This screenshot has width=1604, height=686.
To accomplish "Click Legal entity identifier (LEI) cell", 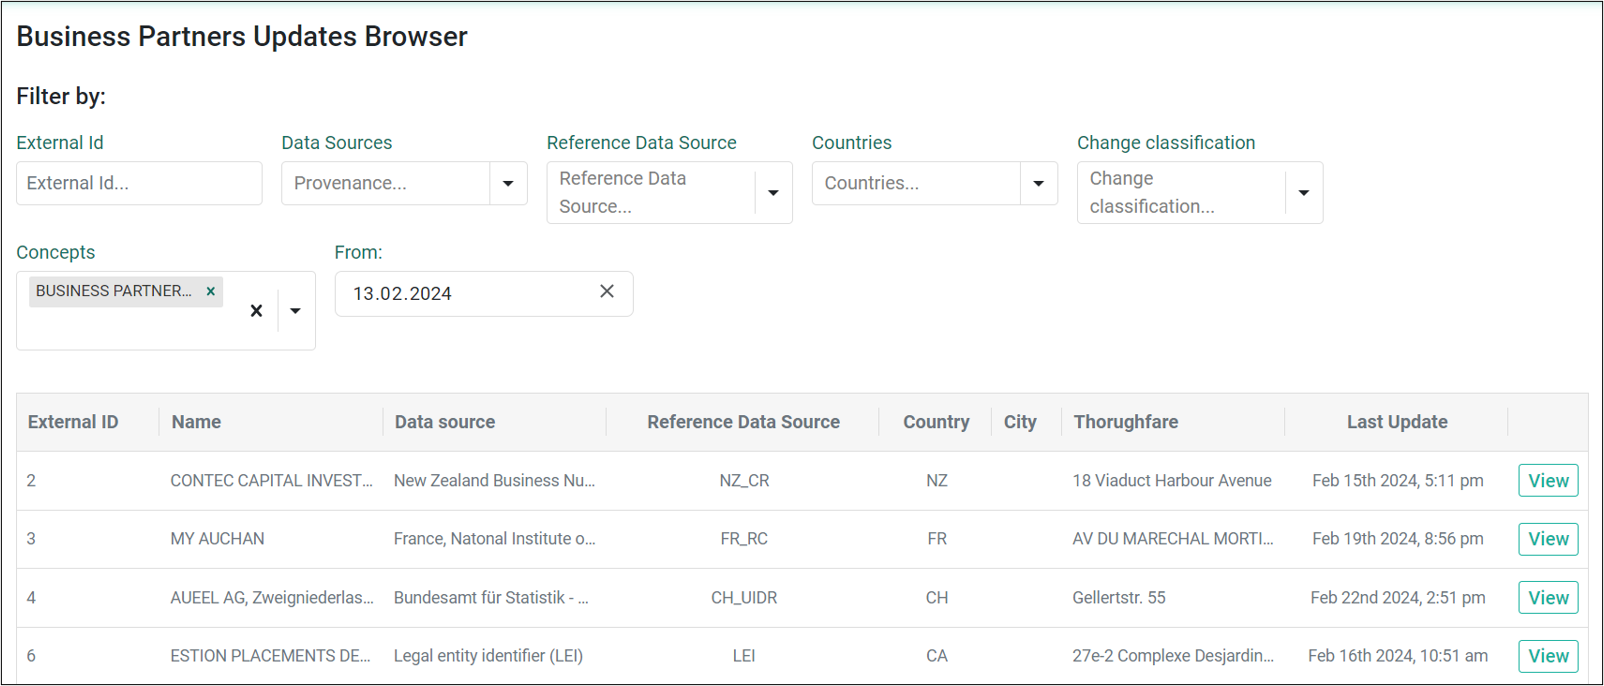I will [x=488, y=656].
